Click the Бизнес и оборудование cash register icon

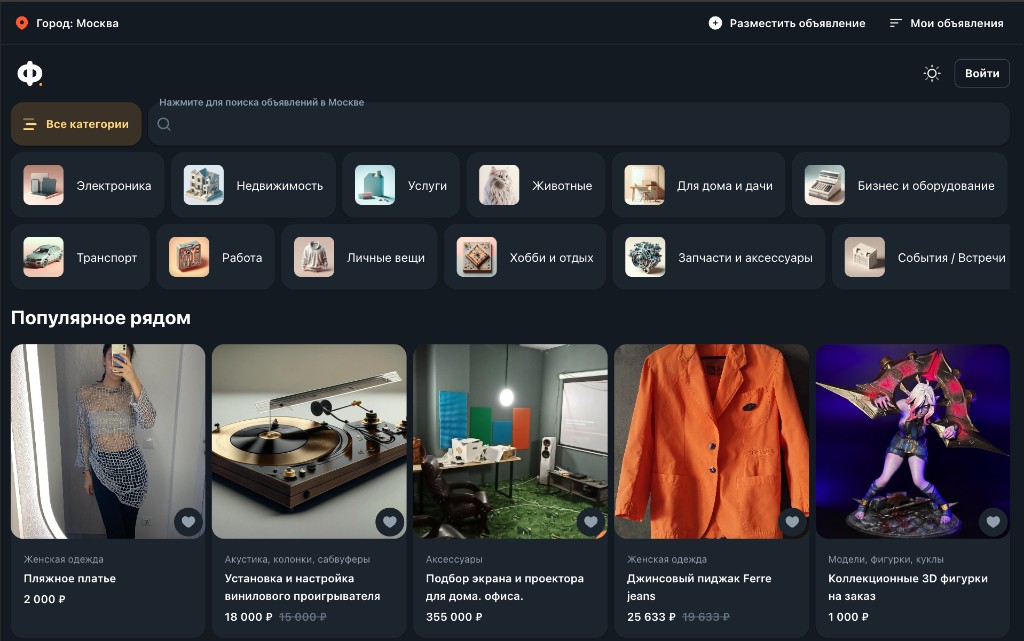pos(825,185)
